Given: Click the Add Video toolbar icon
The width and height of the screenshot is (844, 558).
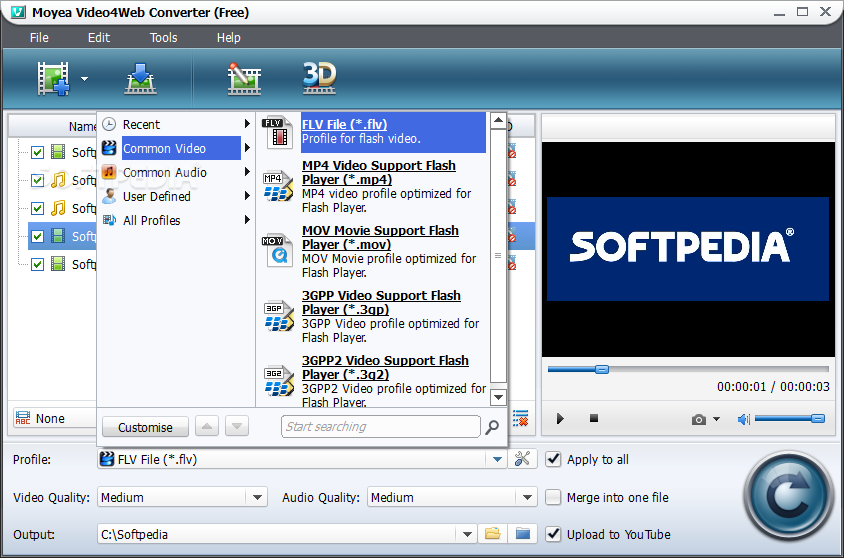Looking at the screenshot, I should pyautogui.click(x=53, y=79).
